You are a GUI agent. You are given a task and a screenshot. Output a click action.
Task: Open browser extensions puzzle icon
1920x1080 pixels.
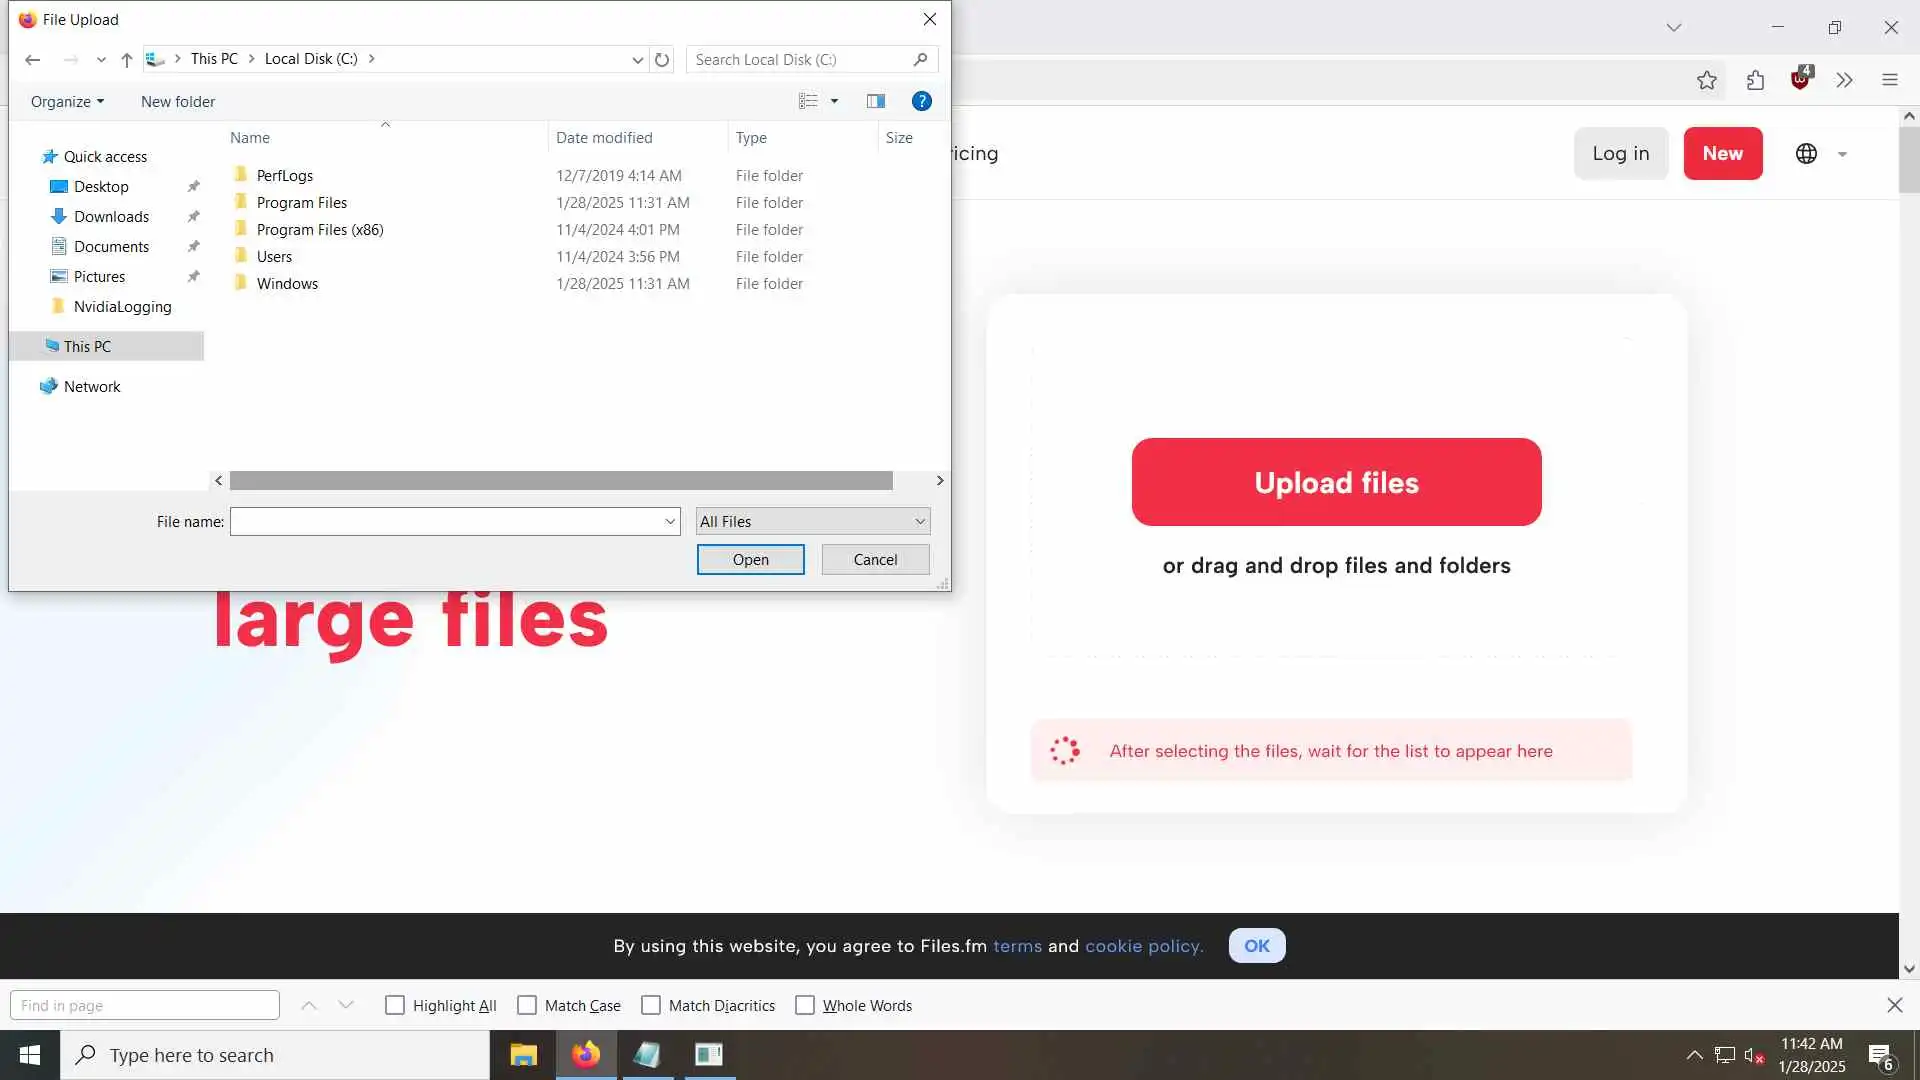(1755, 80)
